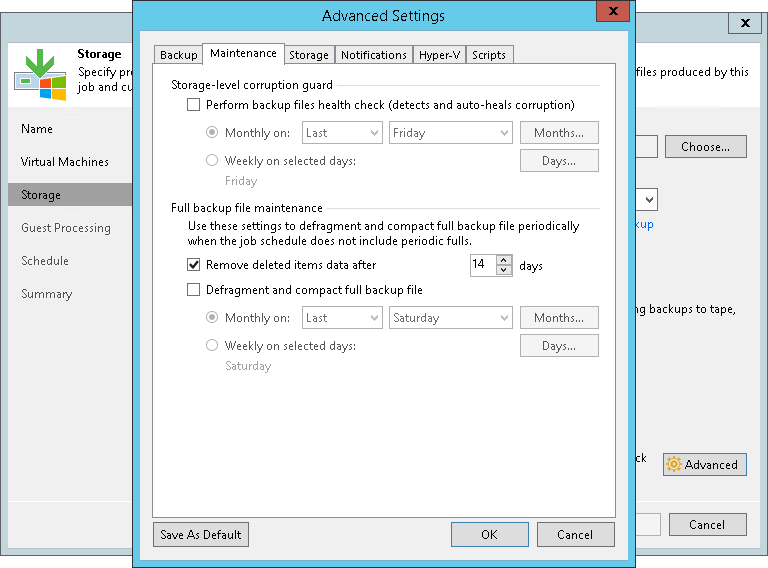
Task: Select Guest Processing step in wizard sidebar
Action: click(66, 228)
